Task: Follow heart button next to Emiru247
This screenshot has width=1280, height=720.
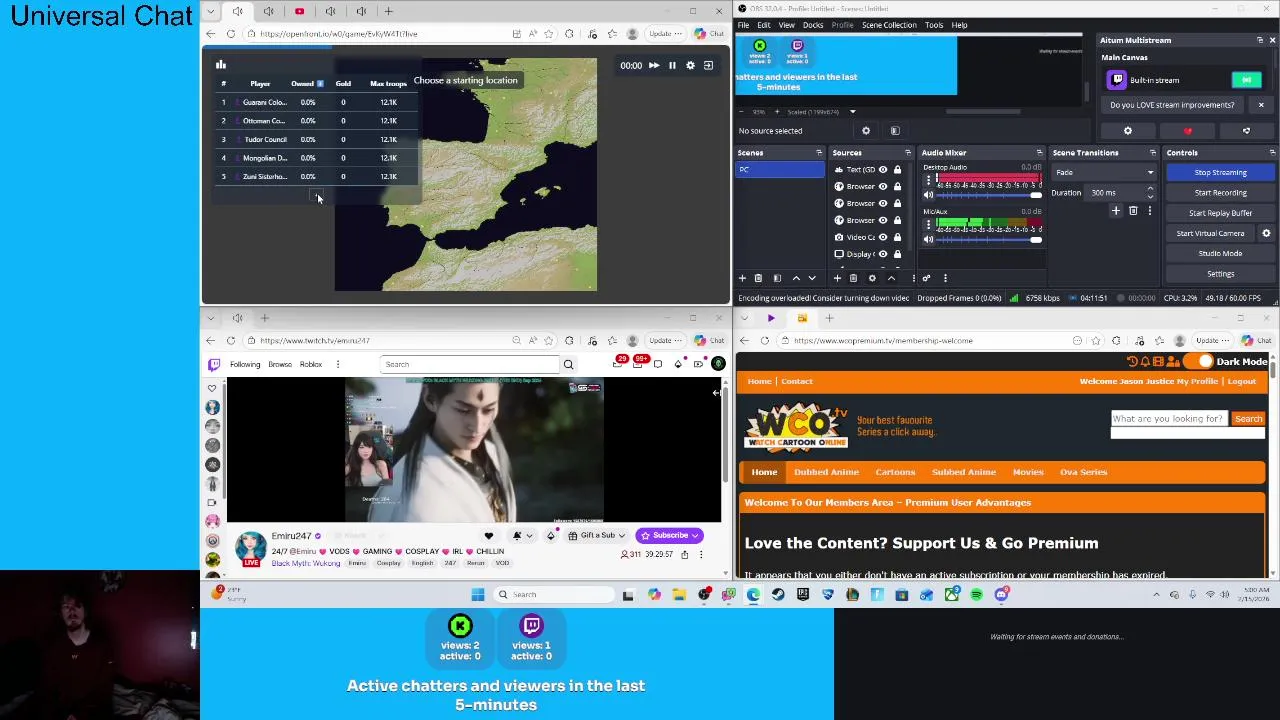Action: [x=489, y=536]
